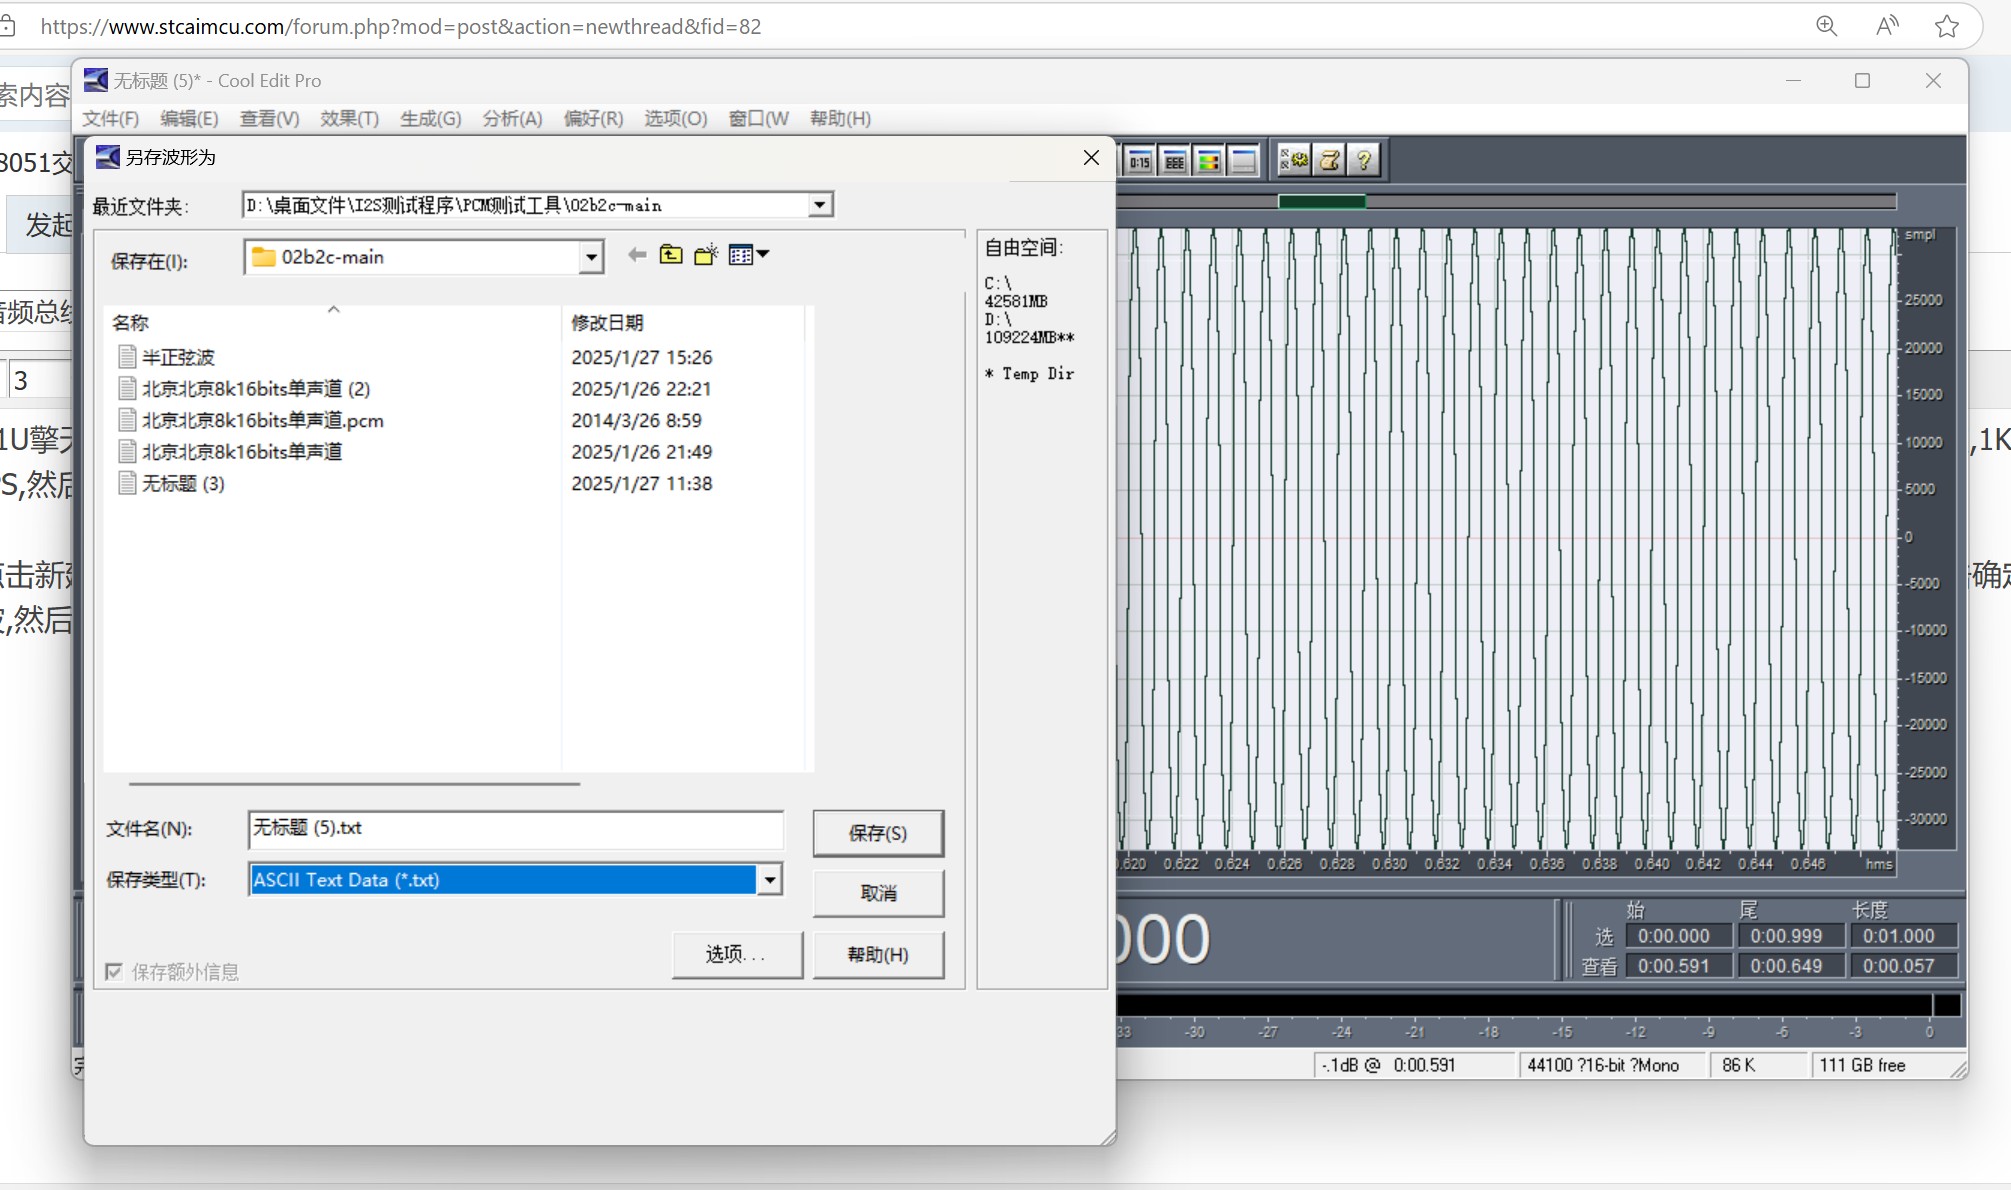Viewport: 2011px width, 1190px height.
Task: Click the 文件名 input field
Action: tap(516, 829)
